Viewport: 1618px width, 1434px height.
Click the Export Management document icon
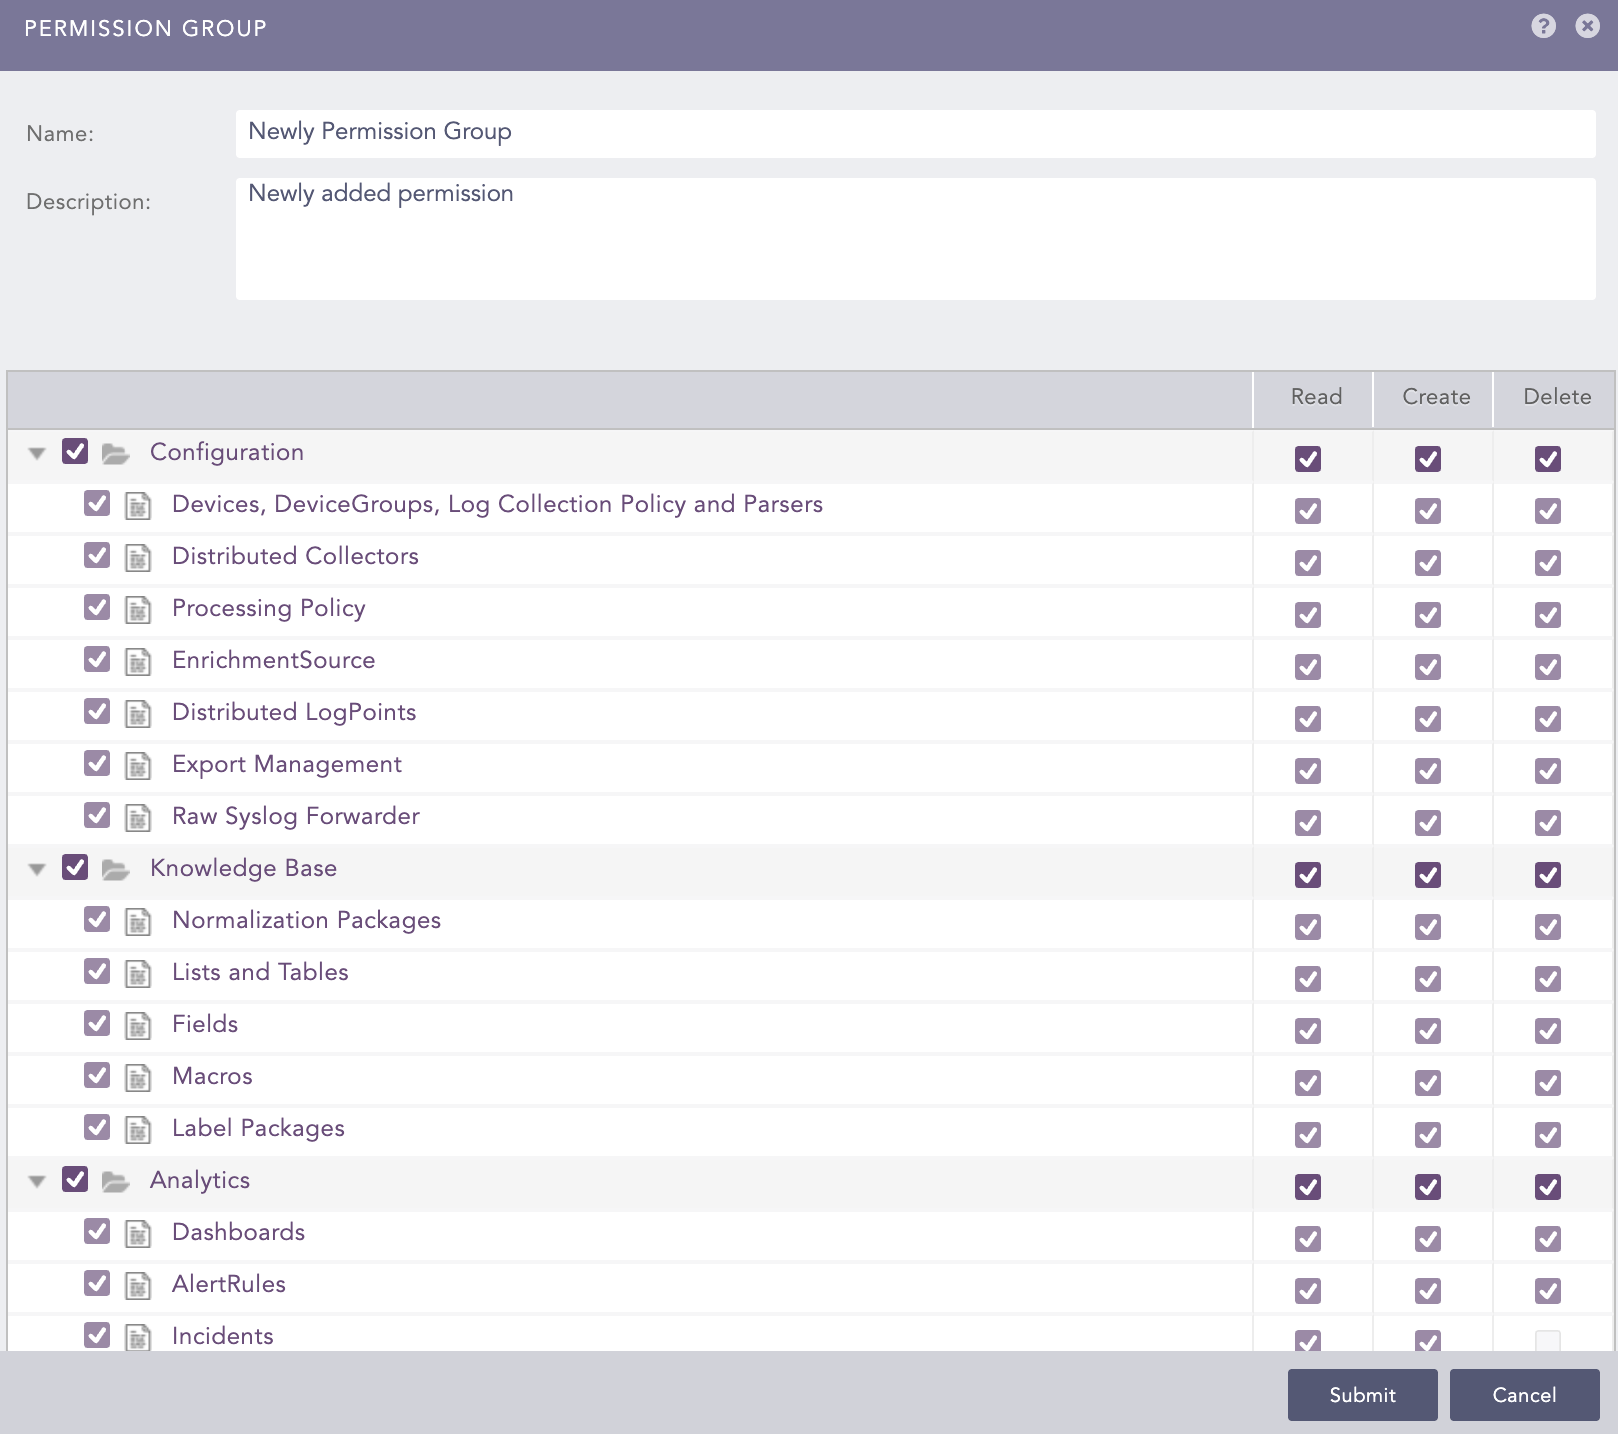pyautogui.click(x=138, y=766)
